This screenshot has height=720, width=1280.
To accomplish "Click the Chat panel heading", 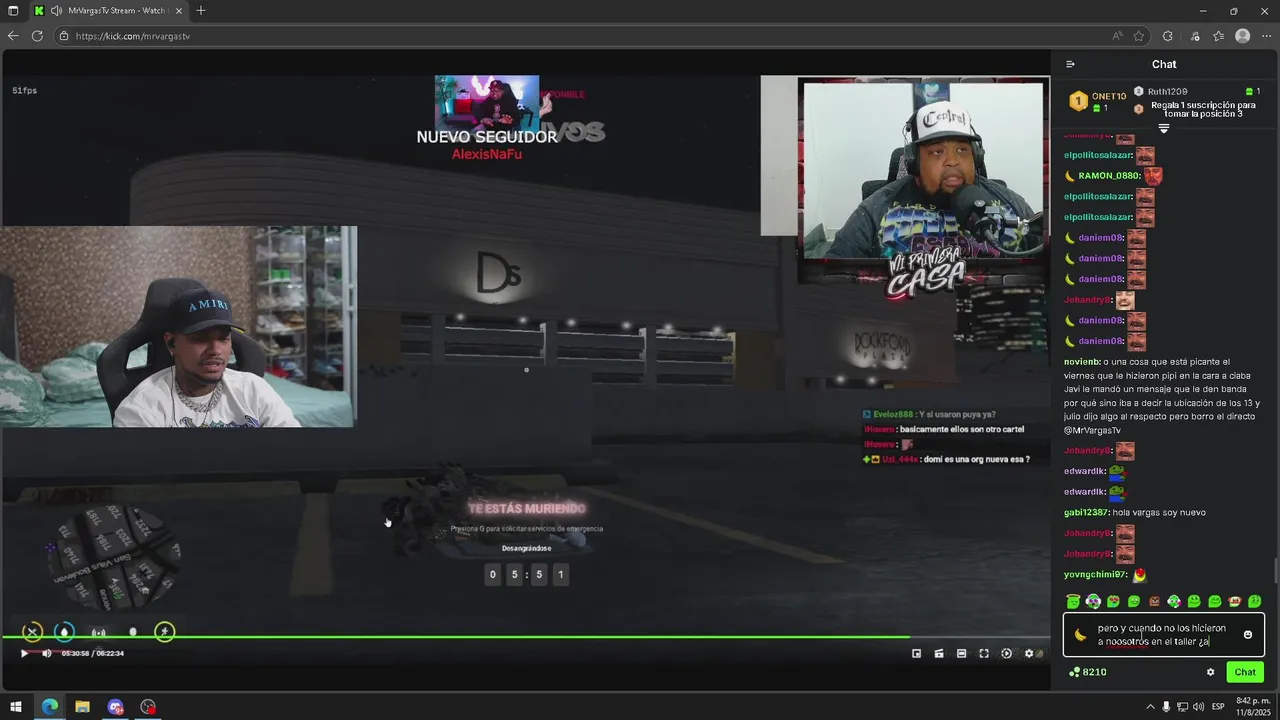I will pos(1164,64).
